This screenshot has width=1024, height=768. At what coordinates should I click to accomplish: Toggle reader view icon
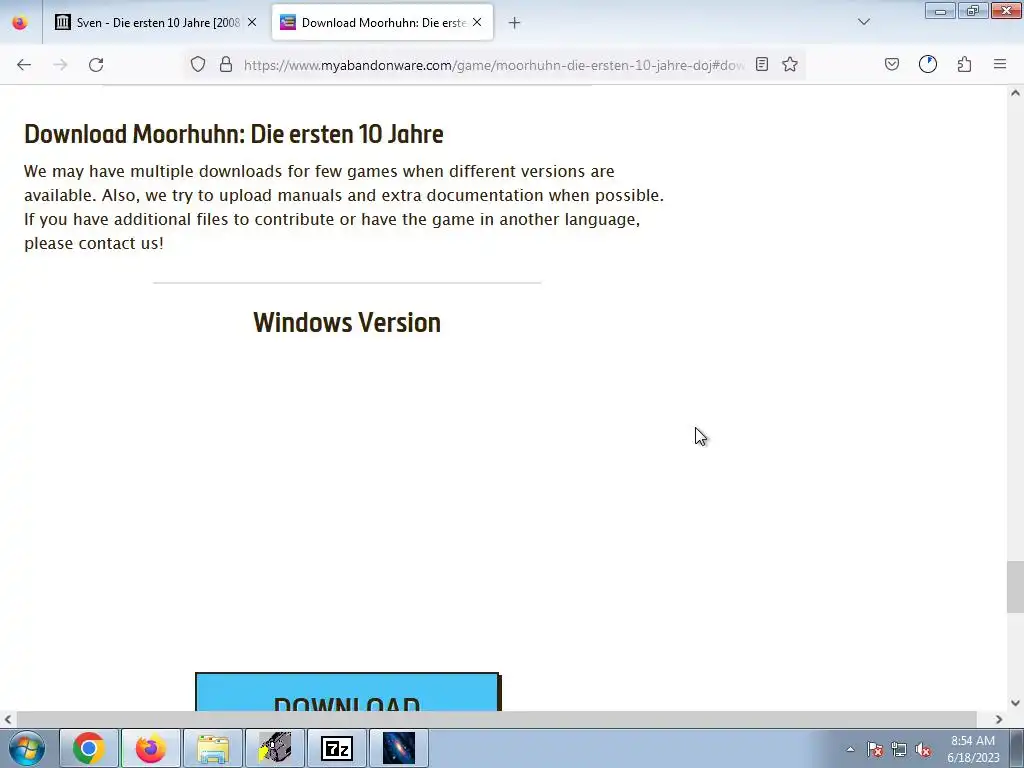click(x=761, y=64)
